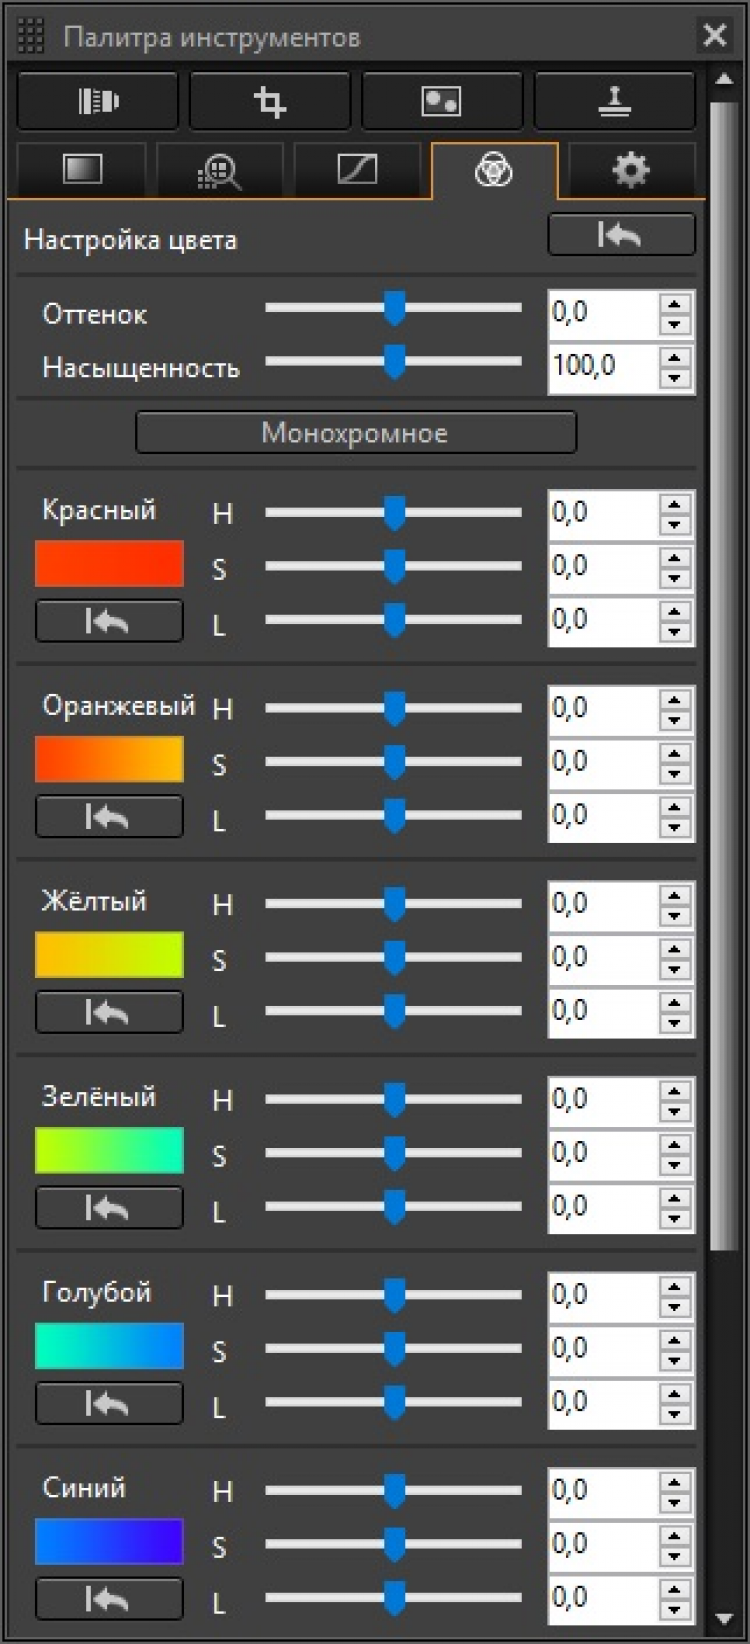750x1644 pixels.
Task: Click the partial adjustment palette icon
Action: pyautogui.click(x=441, y=101)
